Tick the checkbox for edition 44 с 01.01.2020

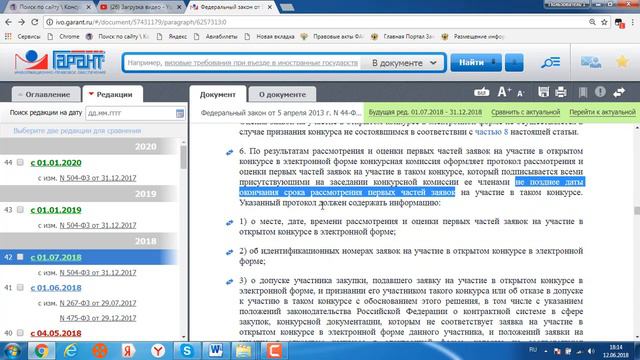[x=20, y=162]
